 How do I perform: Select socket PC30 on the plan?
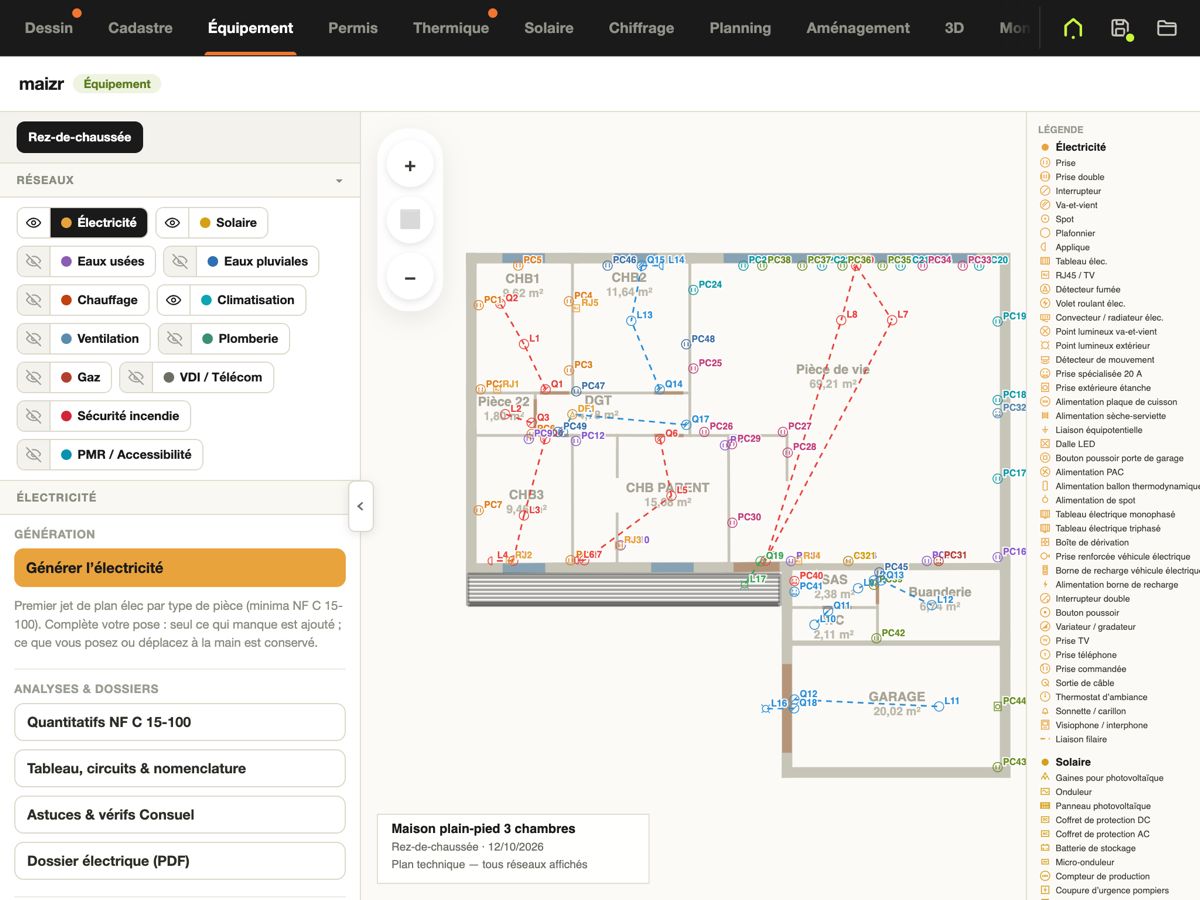732,520
